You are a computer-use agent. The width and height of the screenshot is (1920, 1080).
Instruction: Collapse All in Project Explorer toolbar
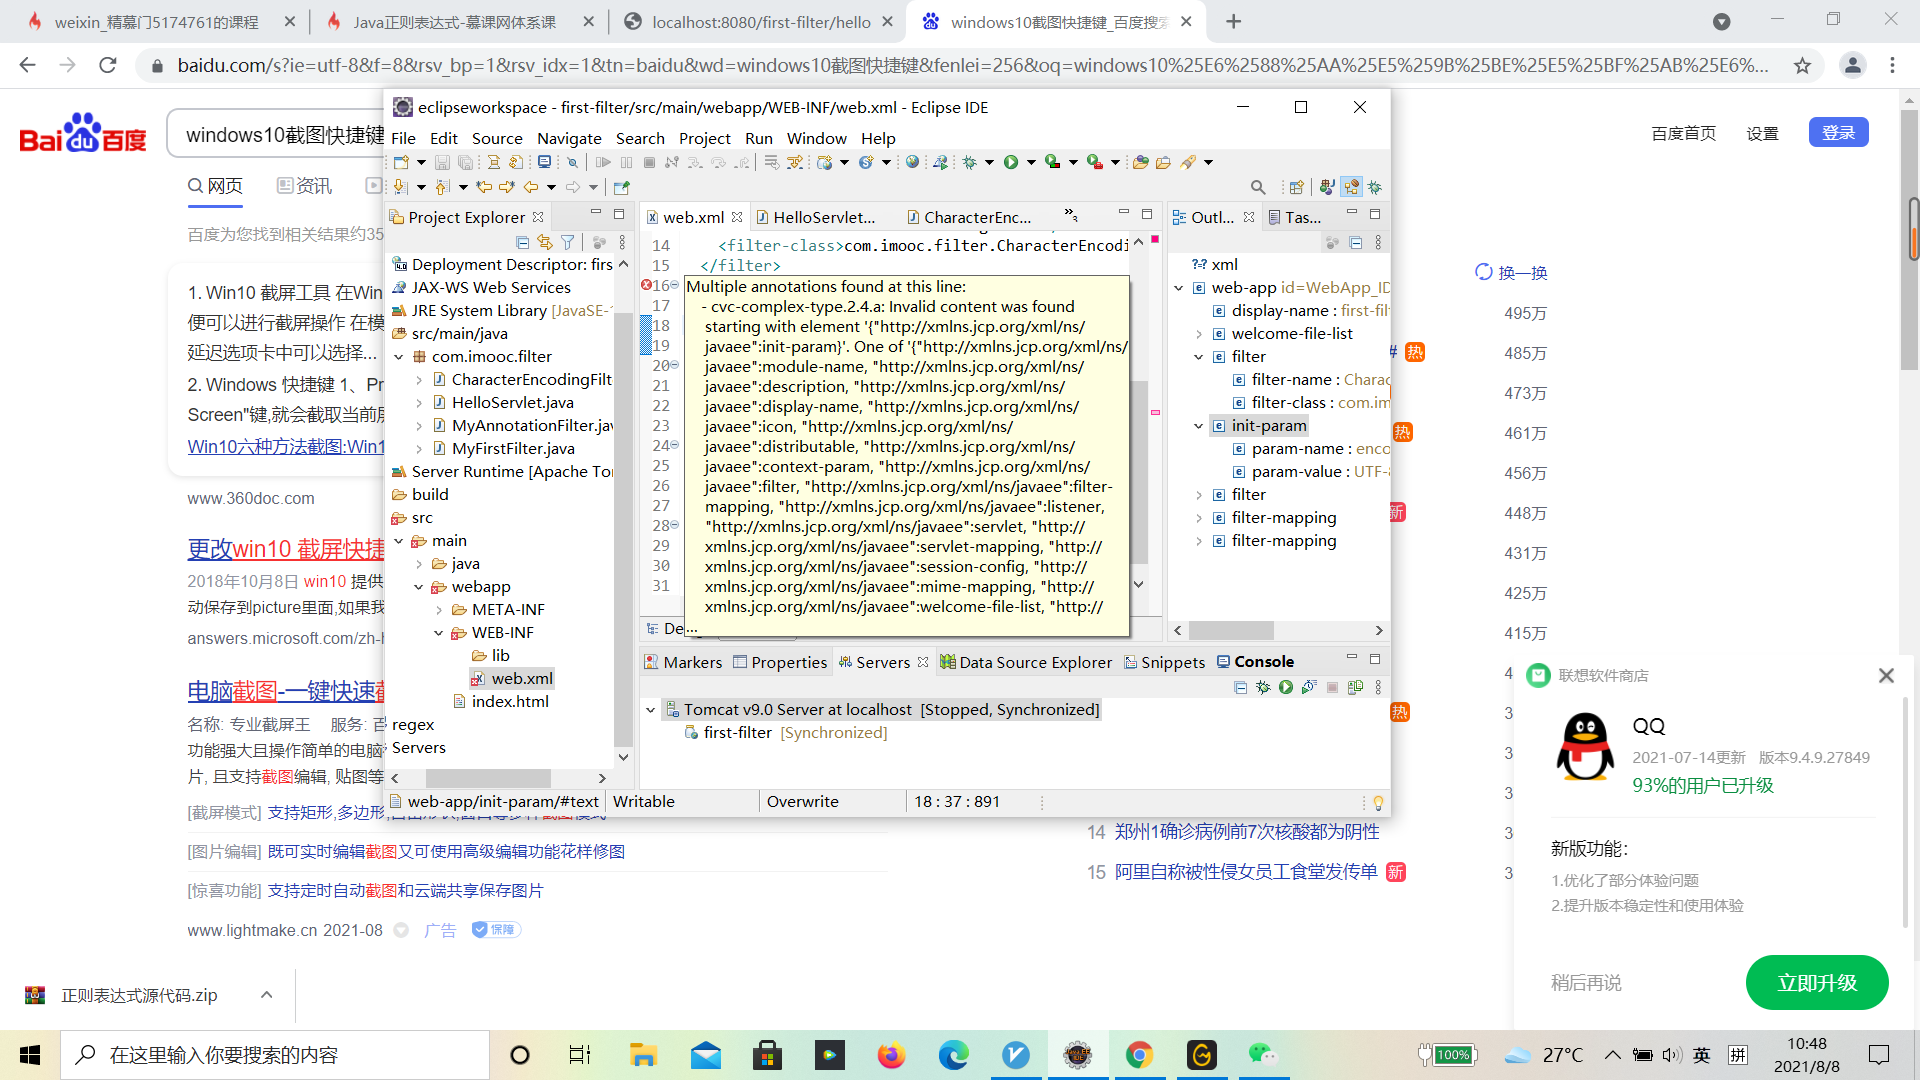[x=522, y=242]
